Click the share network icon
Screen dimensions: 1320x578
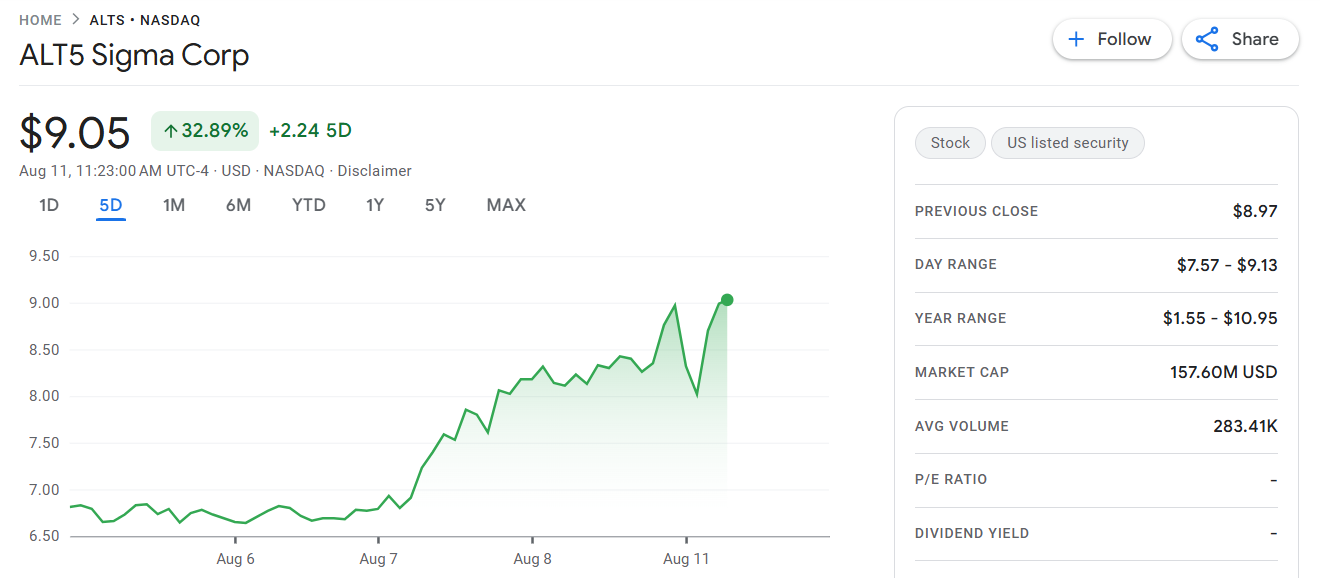pyautogui.click(x=1207, y=39)
